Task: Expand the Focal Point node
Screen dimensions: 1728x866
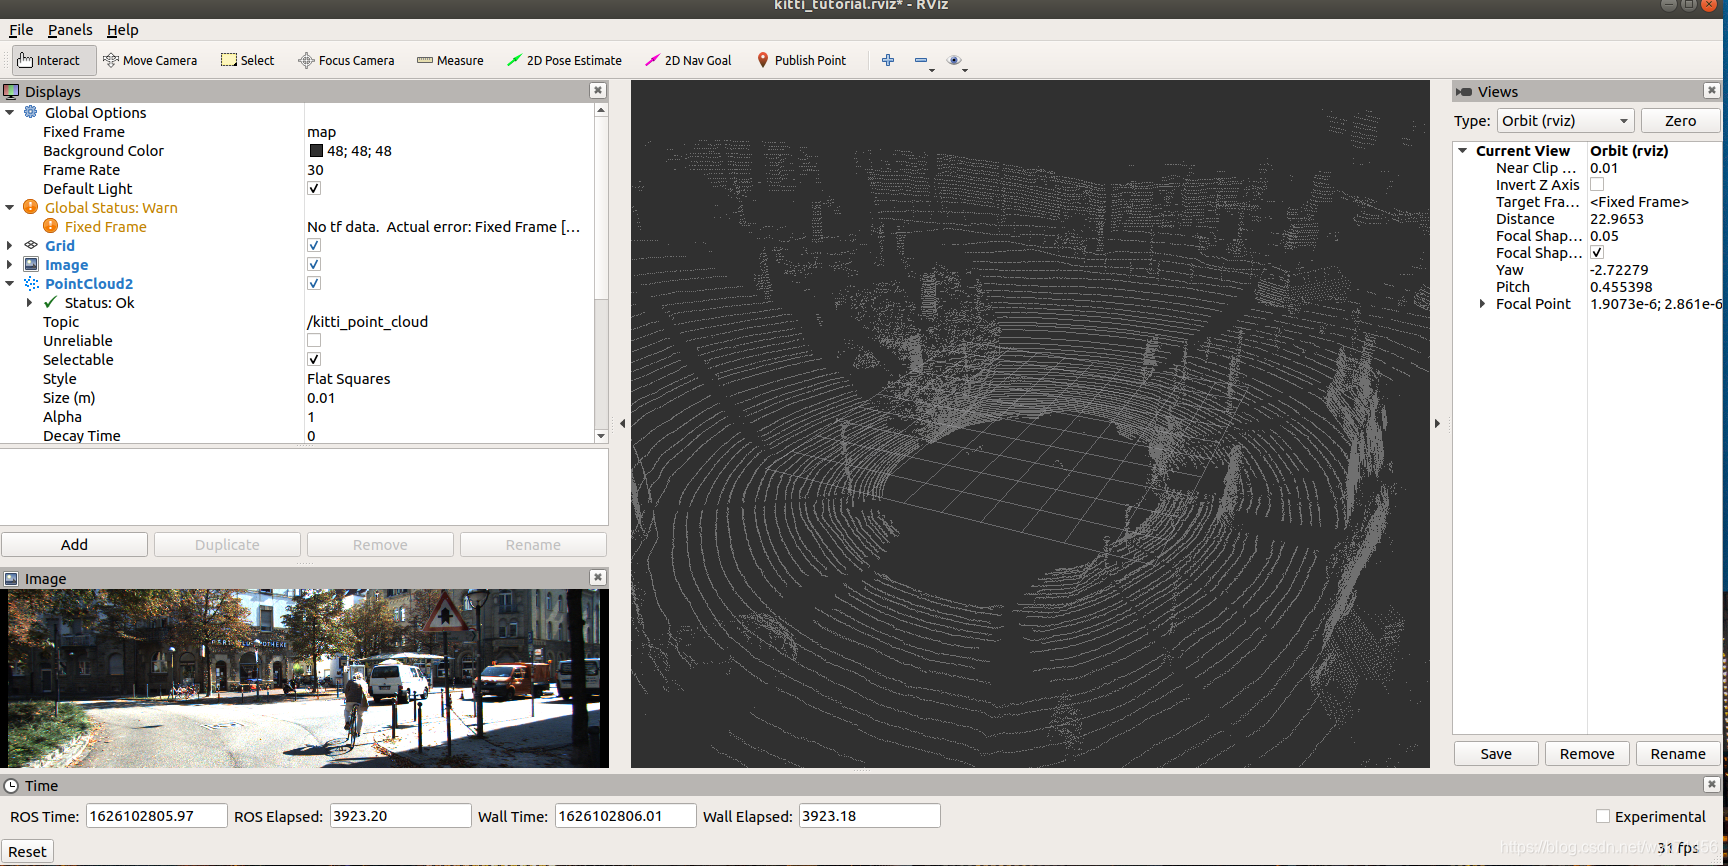Action: [x=1482, y=303]
